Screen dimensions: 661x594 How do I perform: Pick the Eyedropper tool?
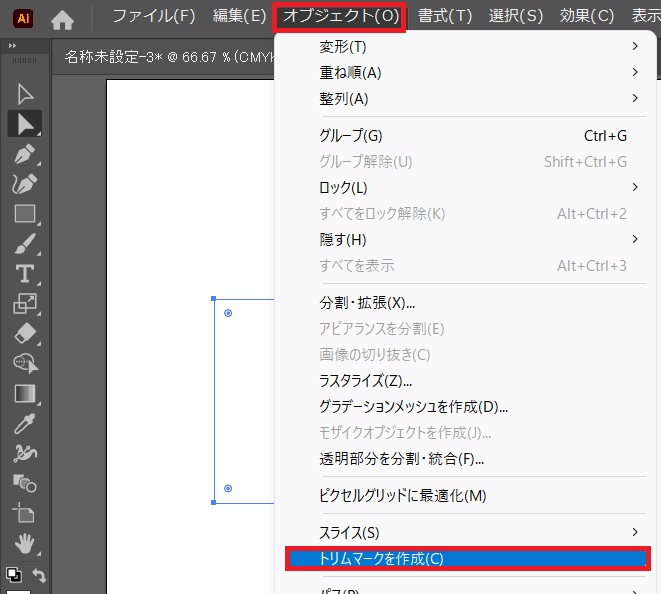pos(25,423)
